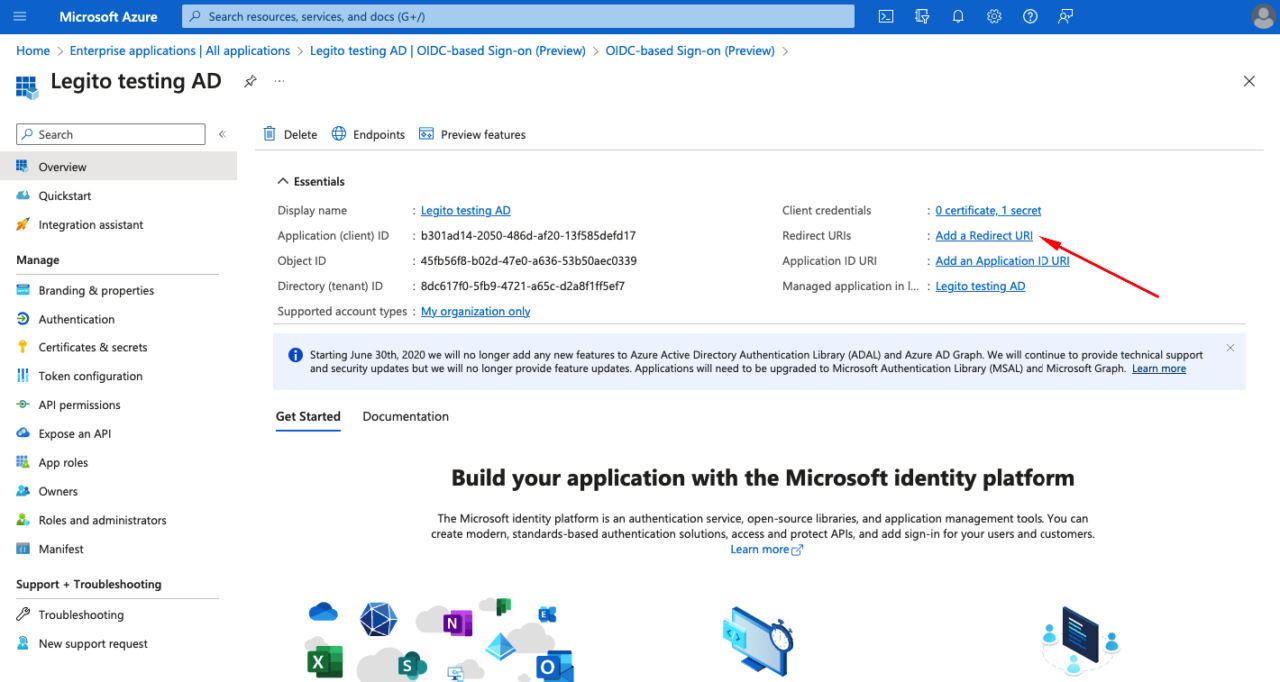
Task: Open the portal hamburger menu
Action: coord(19,16)
